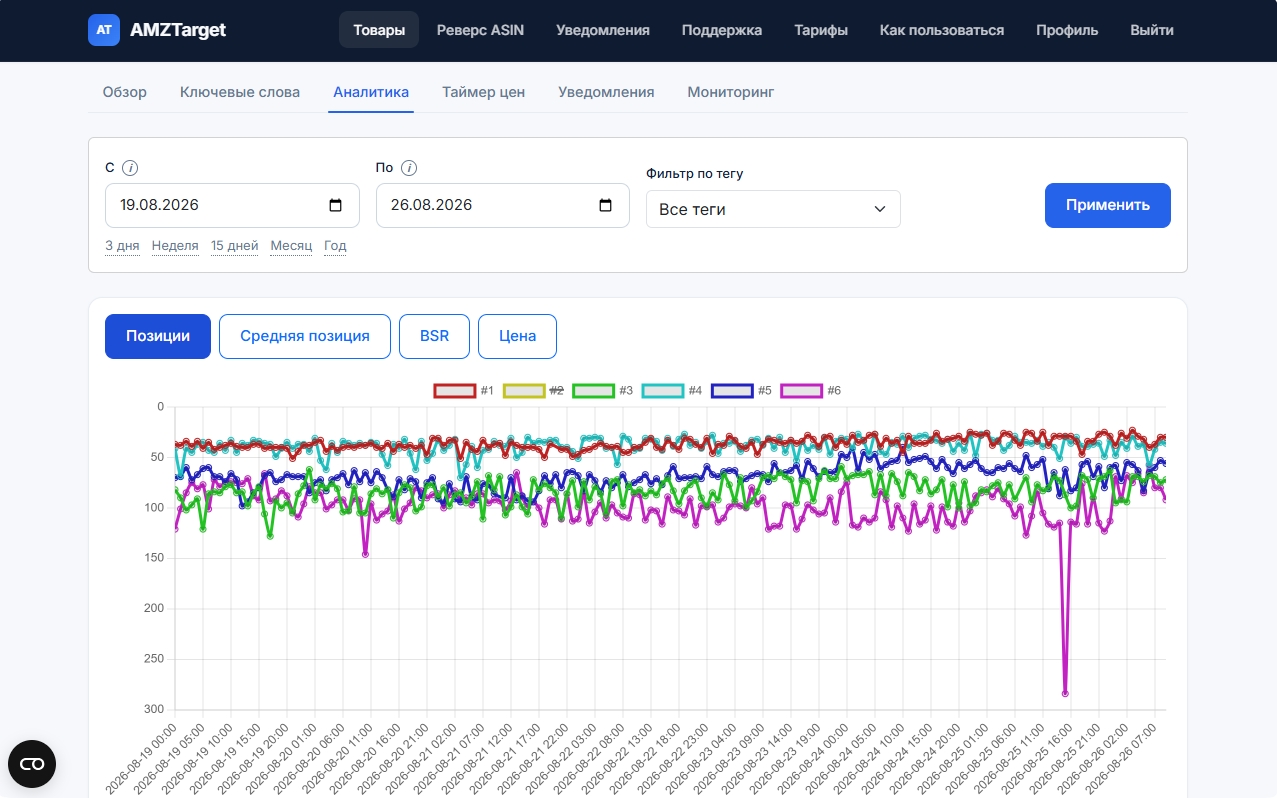Click the end date field 26.08.2026

point(503,205)
